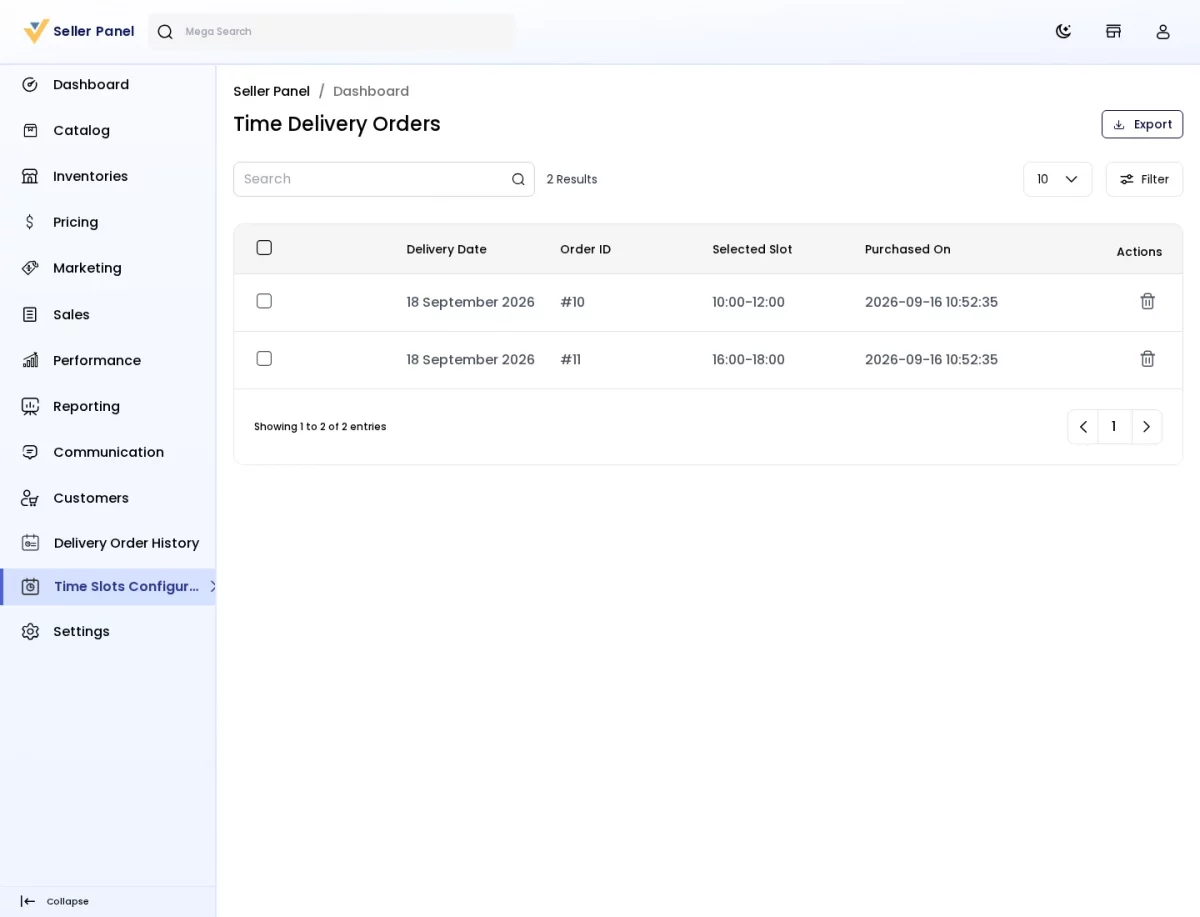Click the Catalog sidebar icon
Image resolution: width=1200 pixels, height=917 pixels.
[x=30, y=131]
